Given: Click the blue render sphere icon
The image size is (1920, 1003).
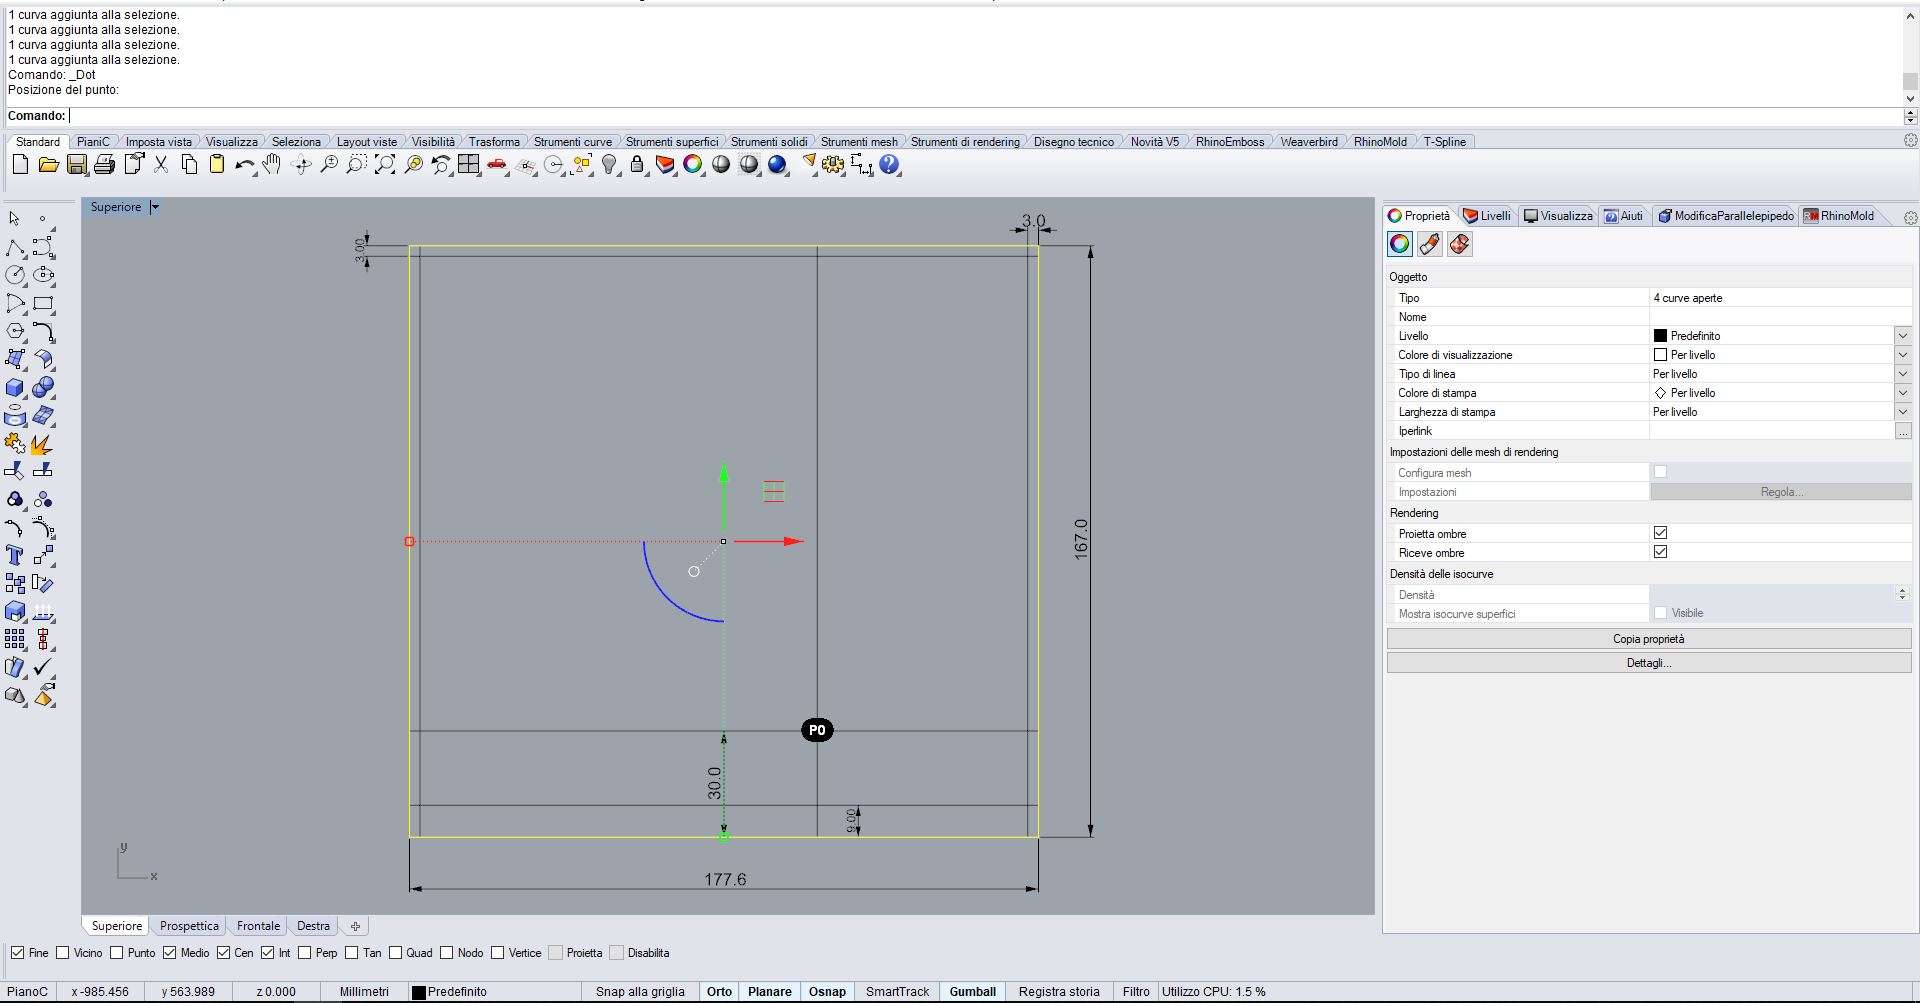Looking at the screenshot, I should pyautogui.click(x=777, y=165).
